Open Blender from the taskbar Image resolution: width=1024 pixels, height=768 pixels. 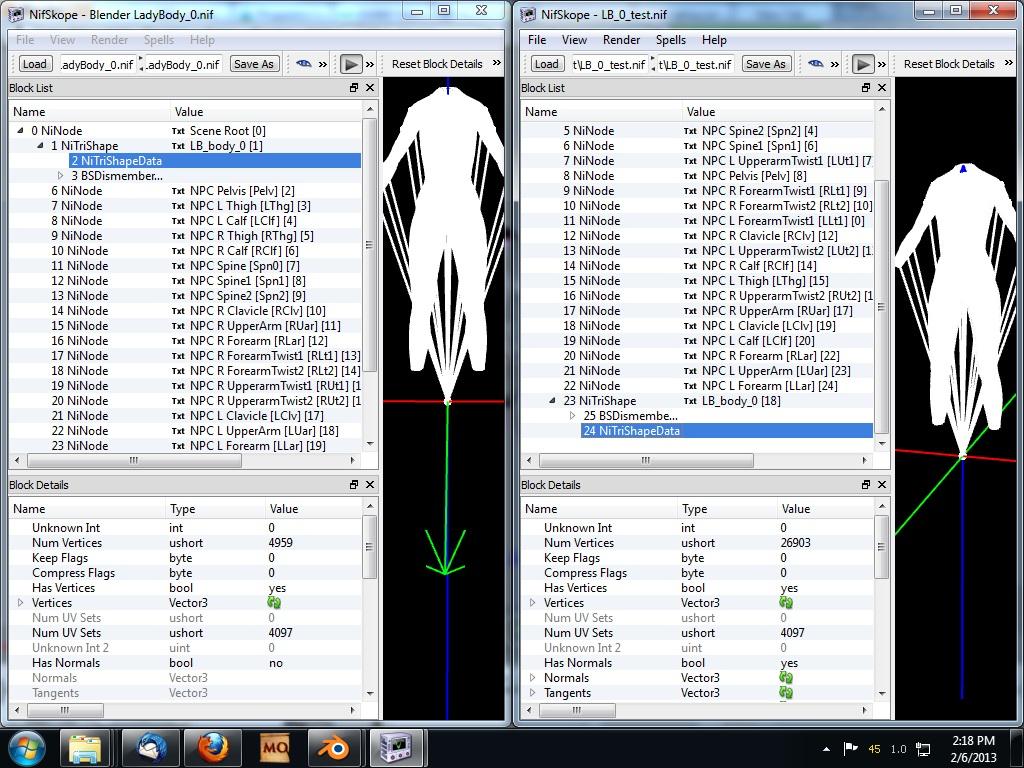pos(336,748)
